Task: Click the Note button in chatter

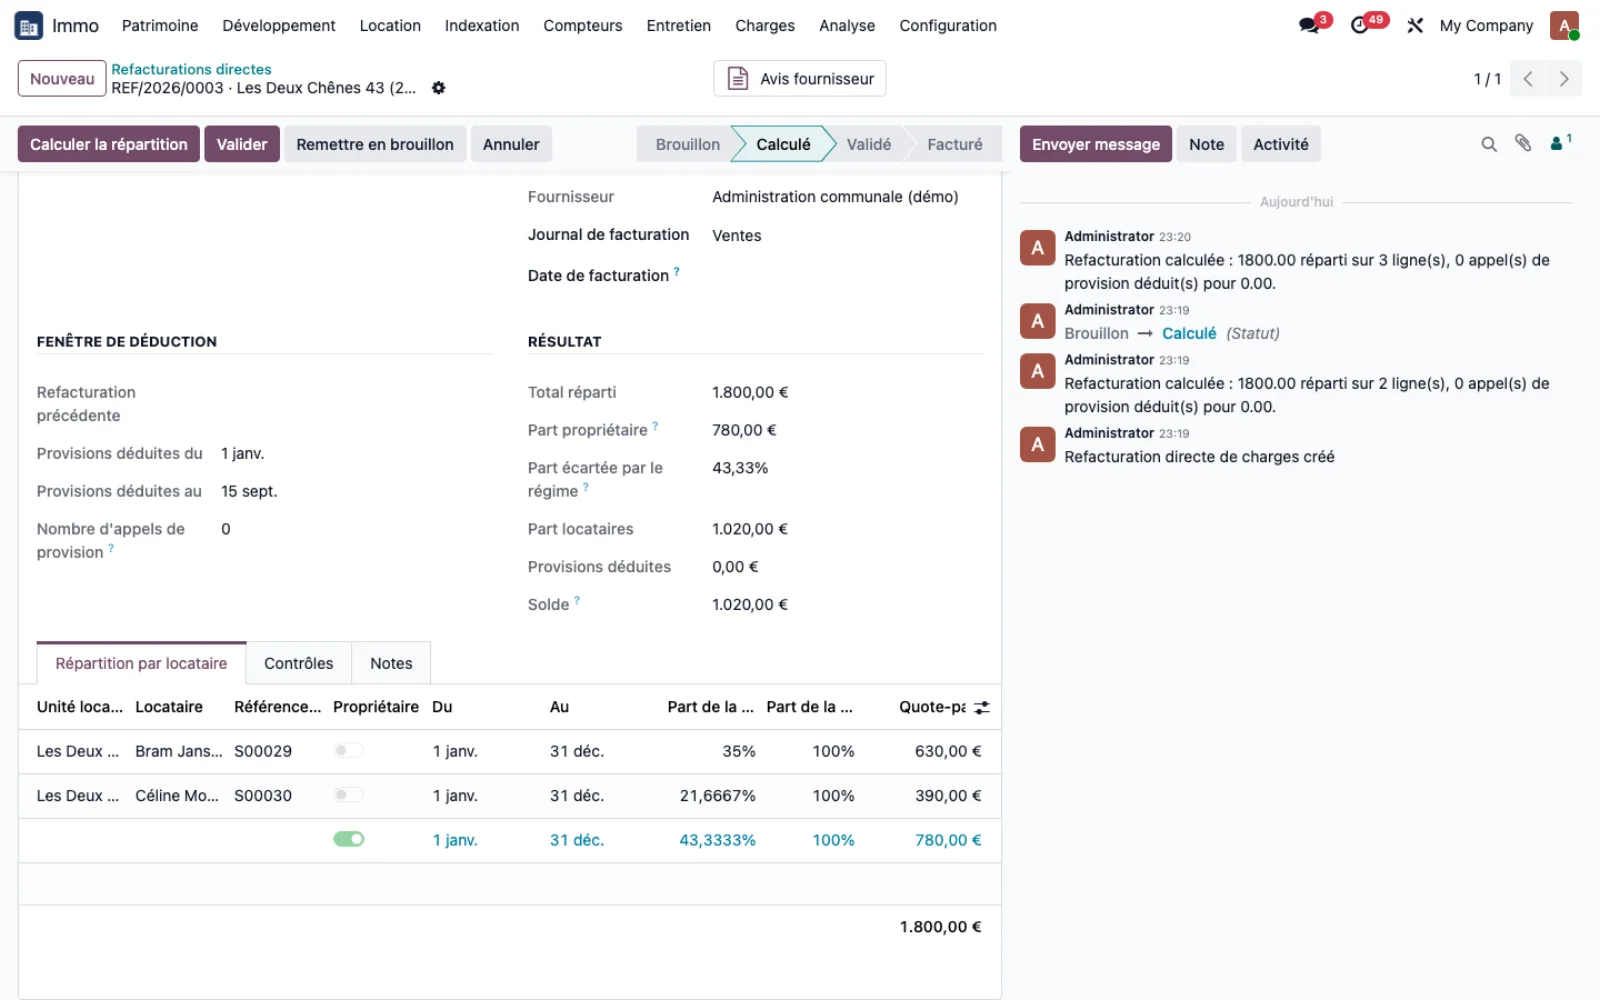Action: pyautogui.click(x=1207, y=144)
